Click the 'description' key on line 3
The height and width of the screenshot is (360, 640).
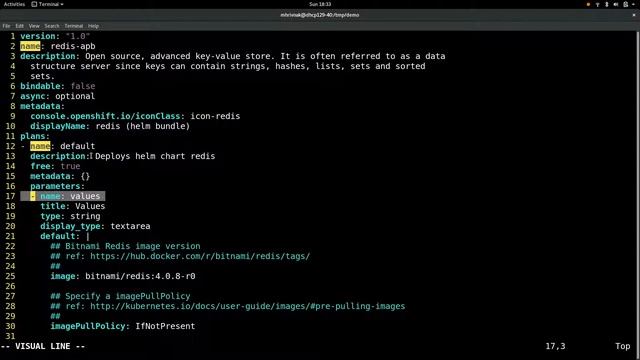tap(48, 56)
